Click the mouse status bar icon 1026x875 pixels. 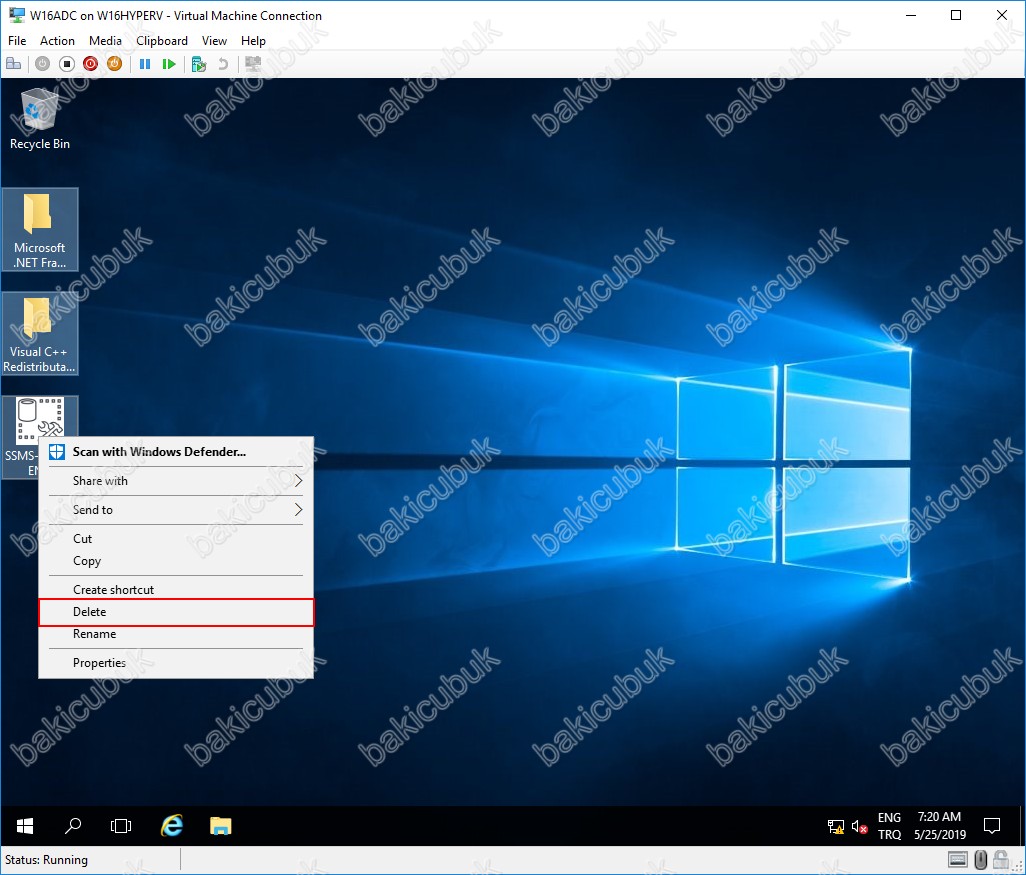980,860
